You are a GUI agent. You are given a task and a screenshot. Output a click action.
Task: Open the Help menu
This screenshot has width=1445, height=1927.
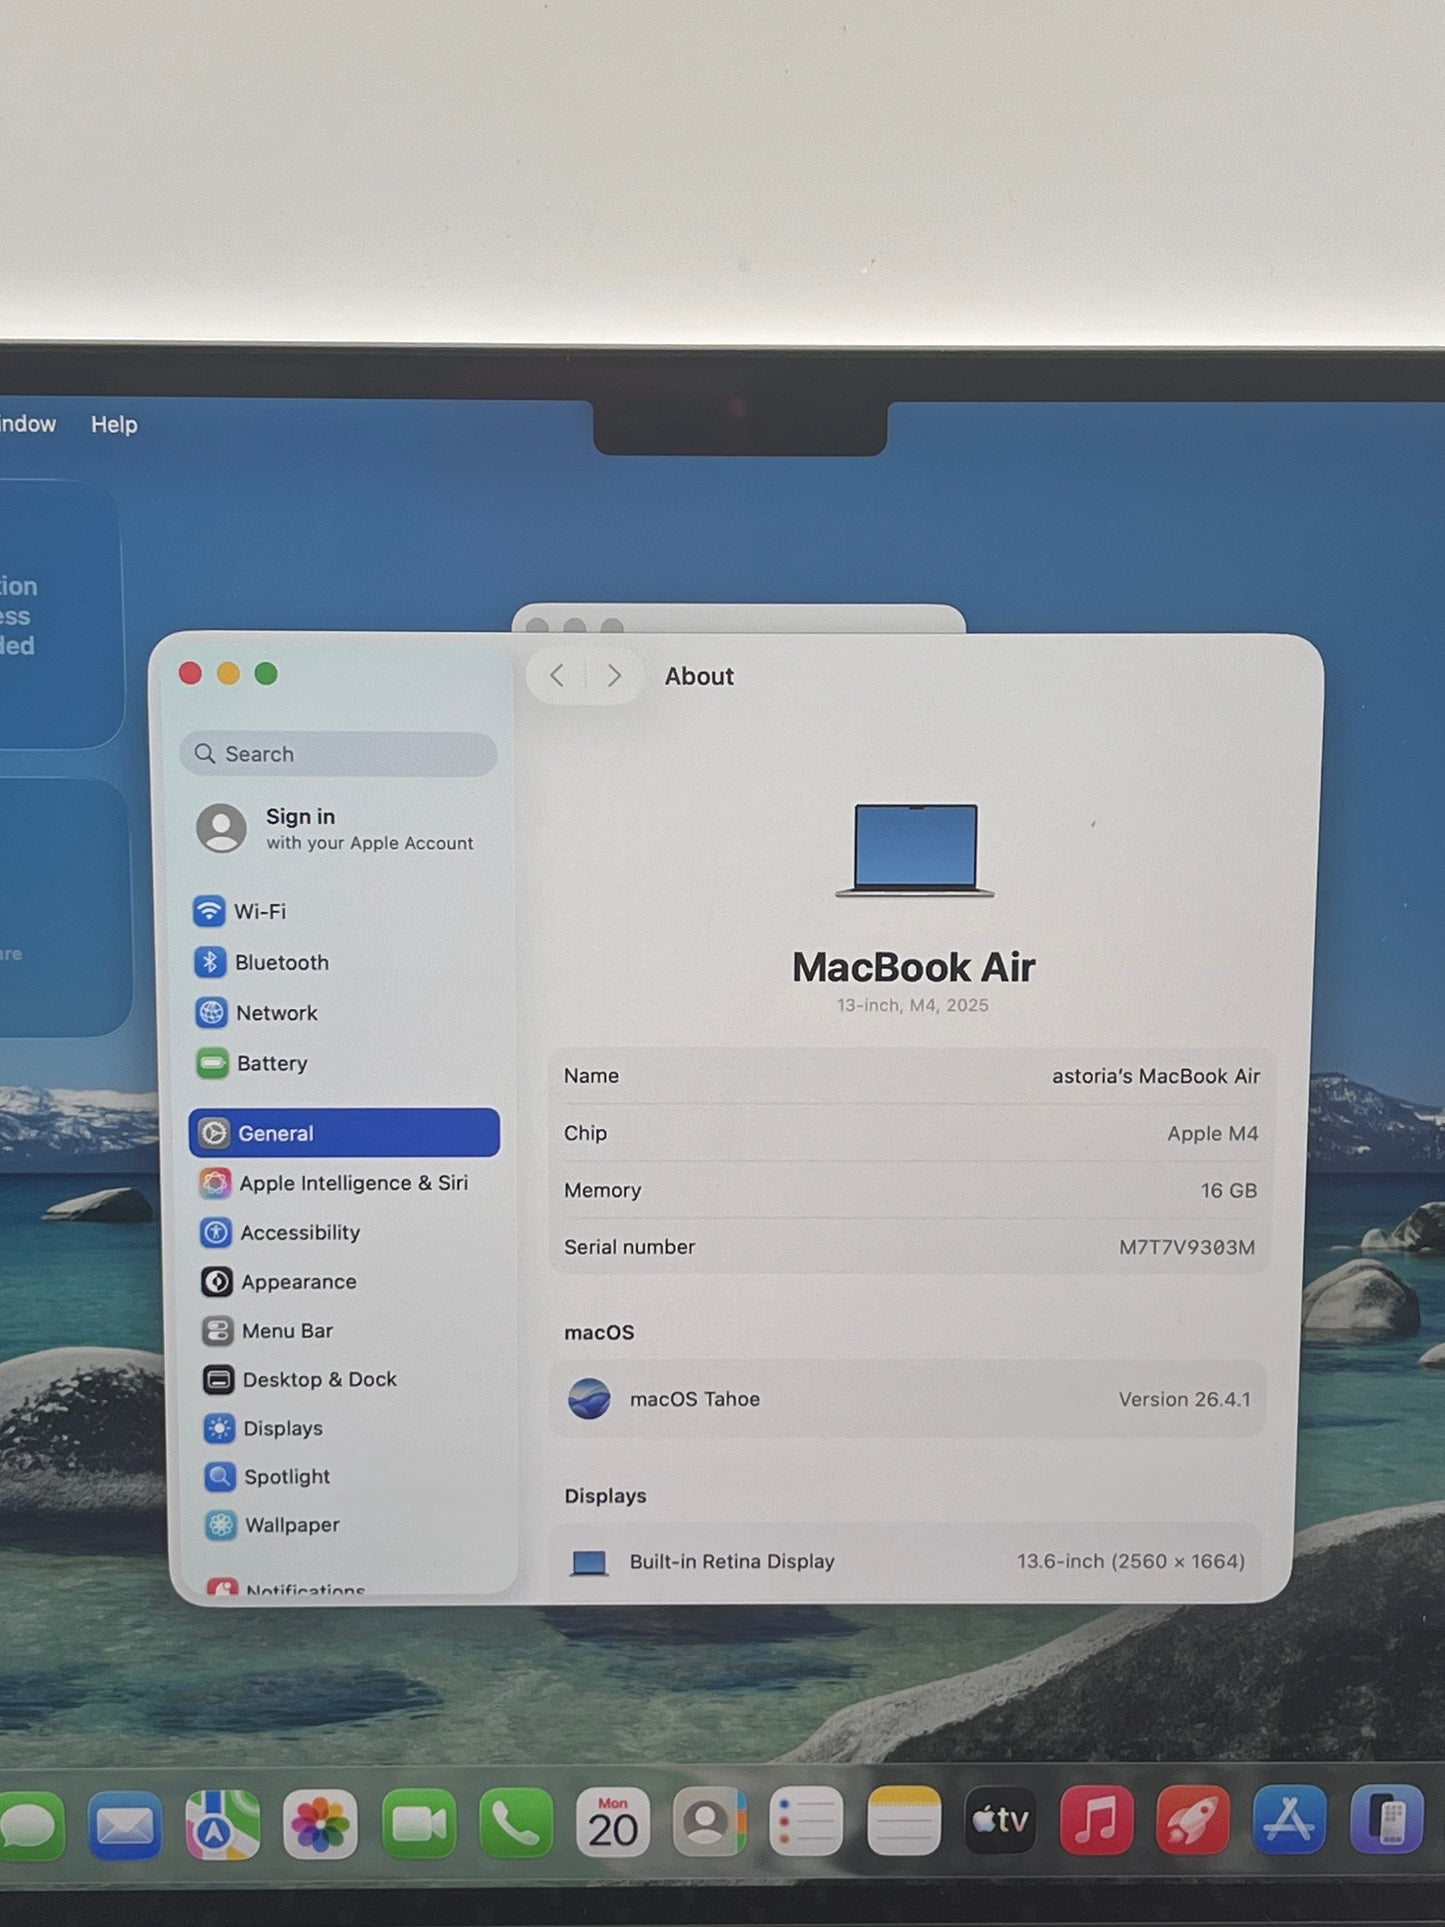click(114, 424)
